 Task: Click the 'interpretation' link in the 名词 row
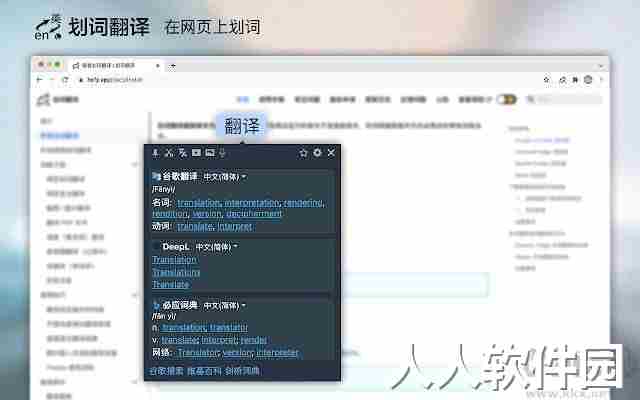point(252,203)
